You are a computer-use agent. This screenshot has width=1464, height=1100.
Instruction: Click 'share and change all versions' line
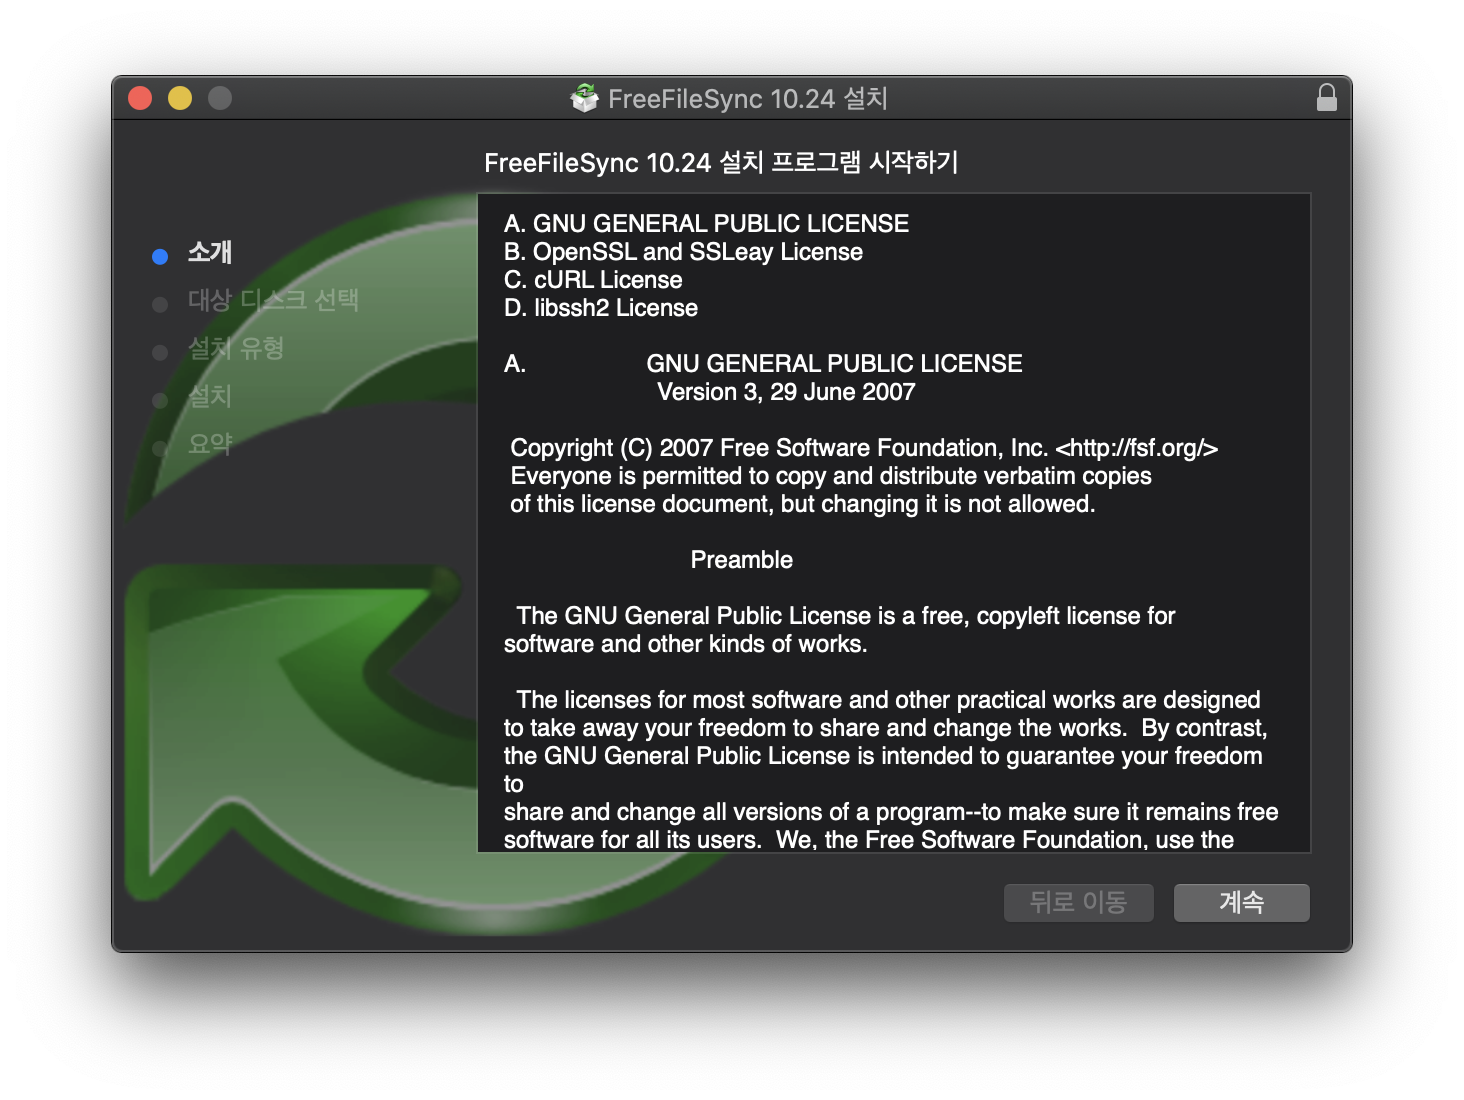[891, 811]
